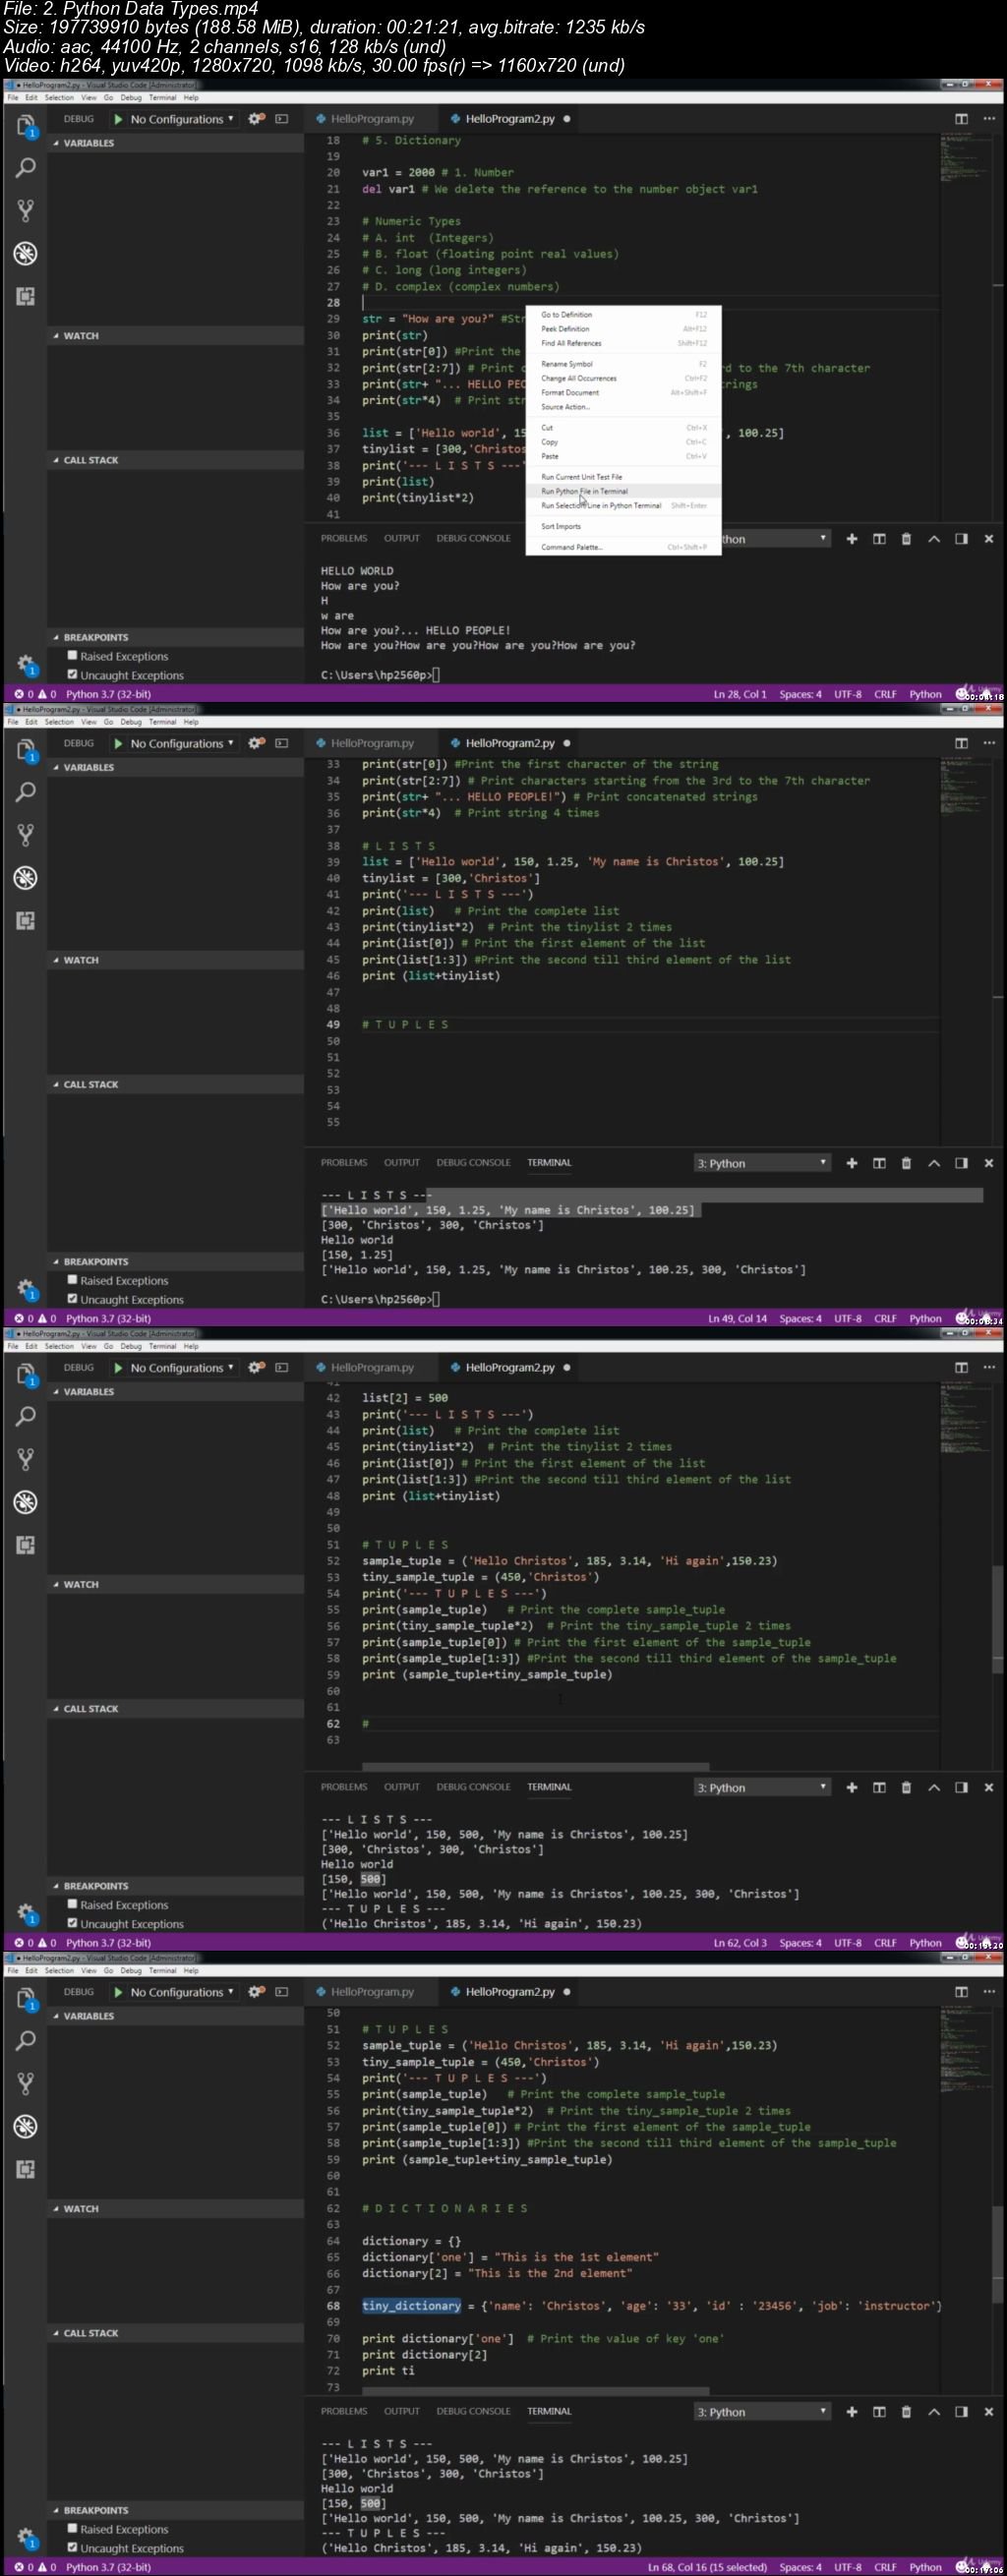Create new terminal with plus, Ln 49 frame
This screenshot has width=1007, height=2576.
click(x=852, y=1163)
